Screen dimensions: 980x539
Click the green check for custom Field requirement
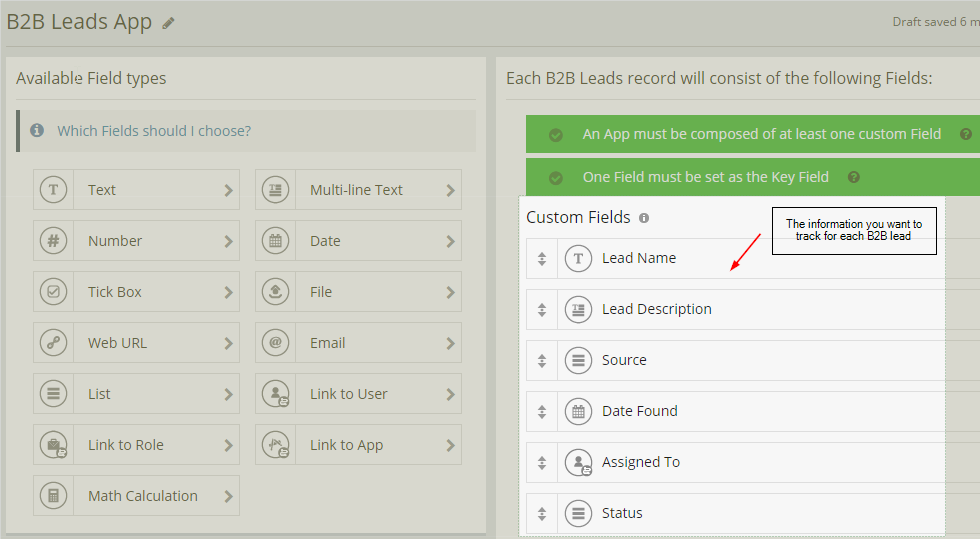(556, 135)
